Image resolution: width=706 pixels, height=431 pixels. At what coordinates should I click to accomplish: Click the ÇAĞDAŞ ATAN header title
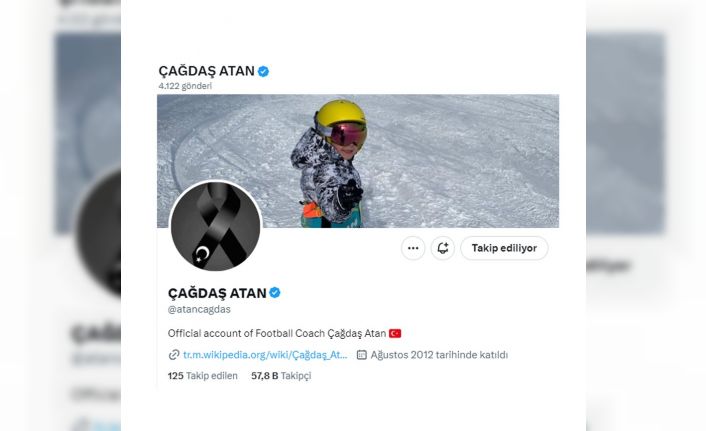pyautogui.click(x=207, y=71)
